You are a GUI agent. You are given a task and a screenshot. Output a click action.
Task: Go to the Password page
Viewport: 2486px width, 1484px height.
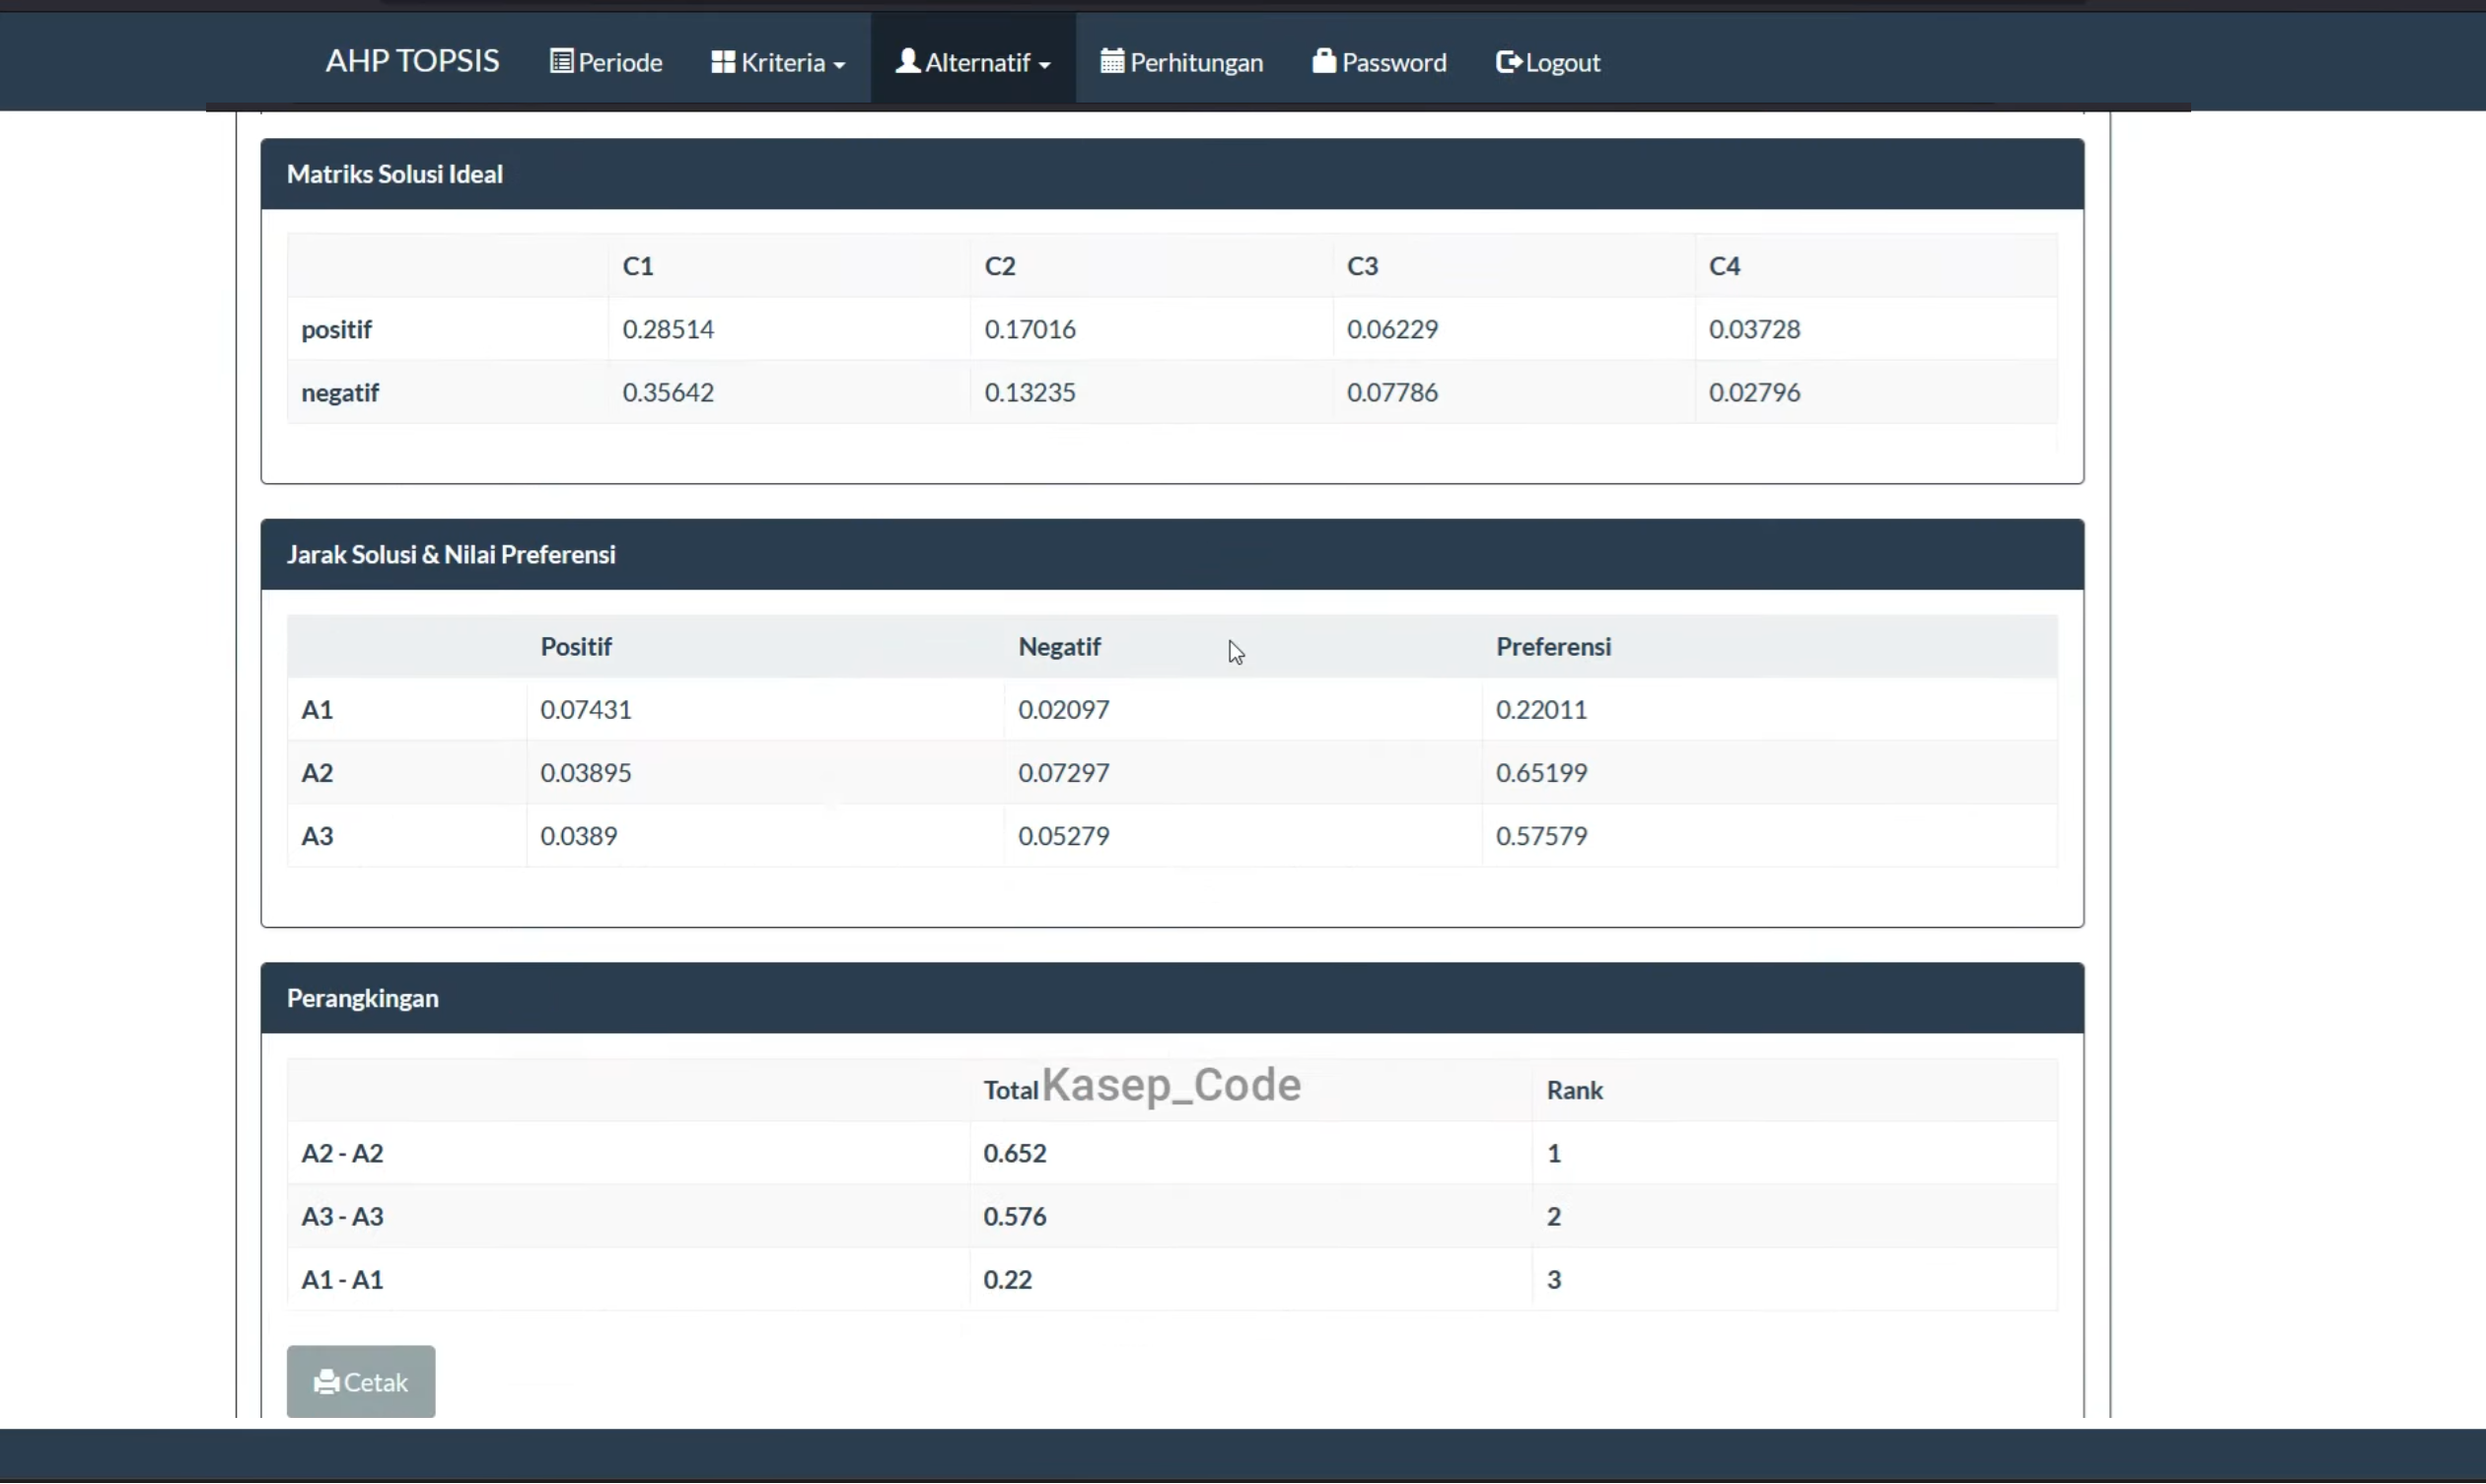1380,62
